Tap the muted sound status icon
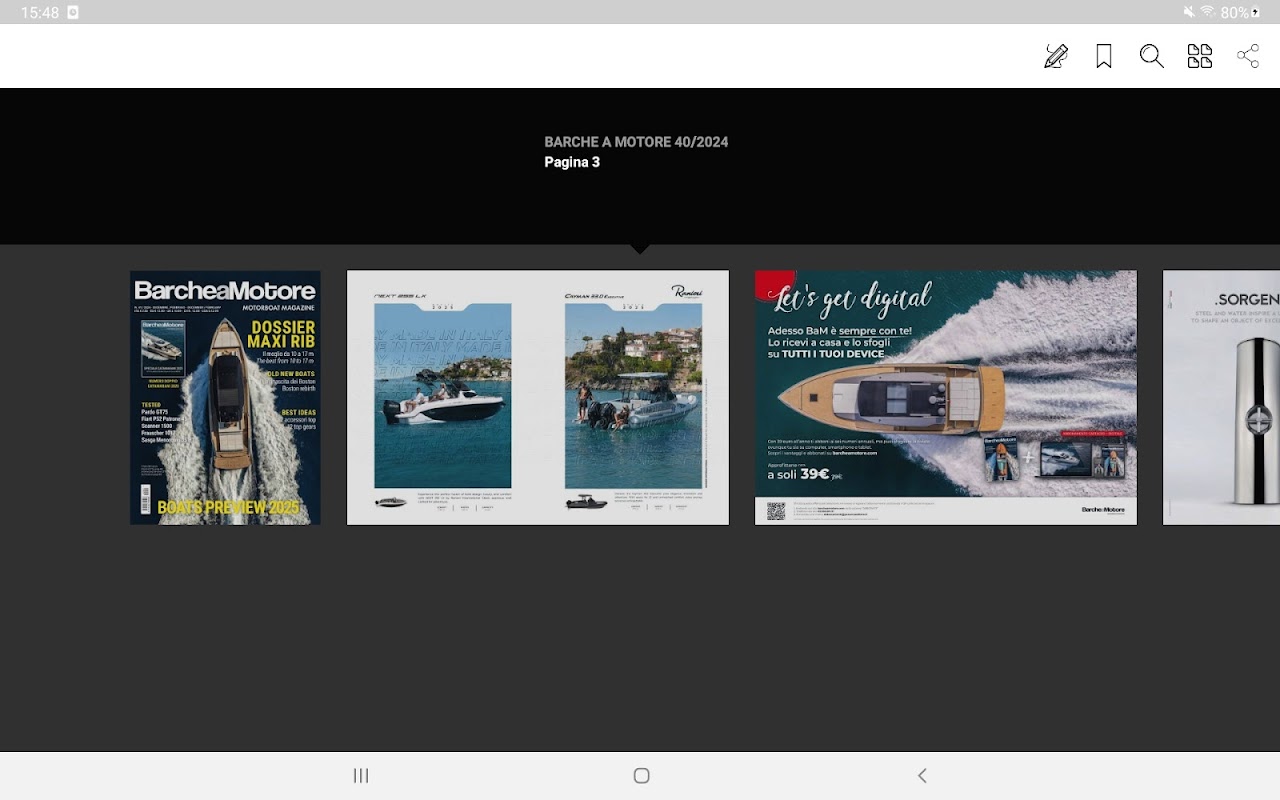This screenshot has height=800, width=1280. [x=1189, y=12]
